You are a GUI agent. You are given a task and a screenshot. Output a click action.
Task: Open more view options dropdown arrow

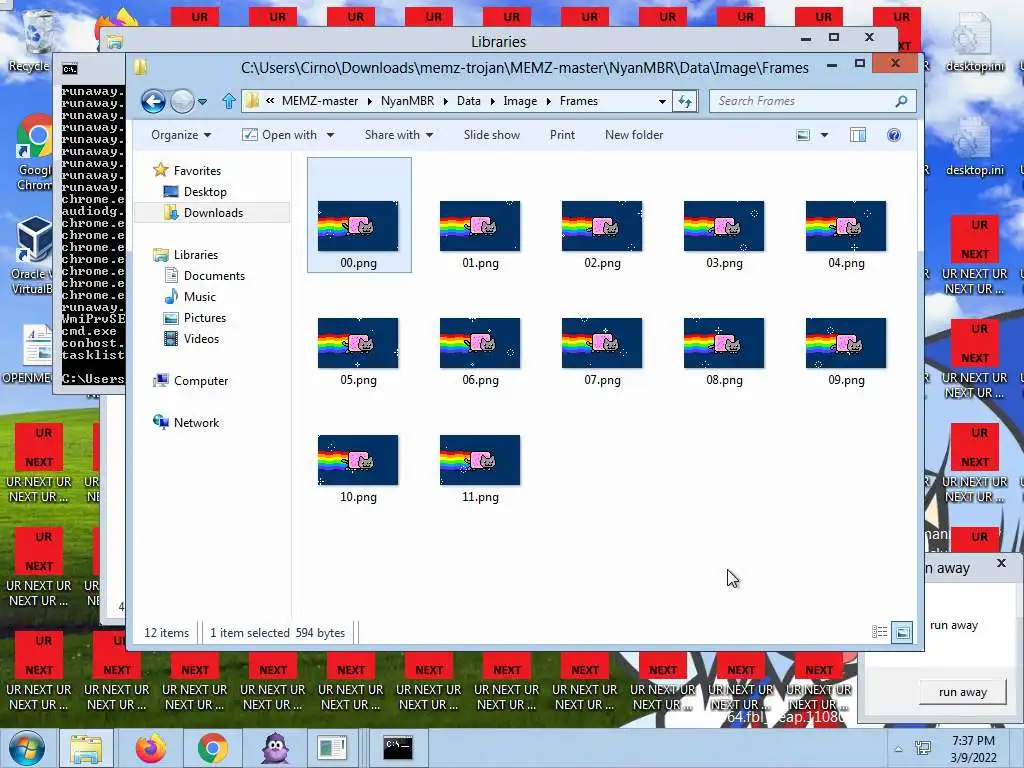point(824,135)
